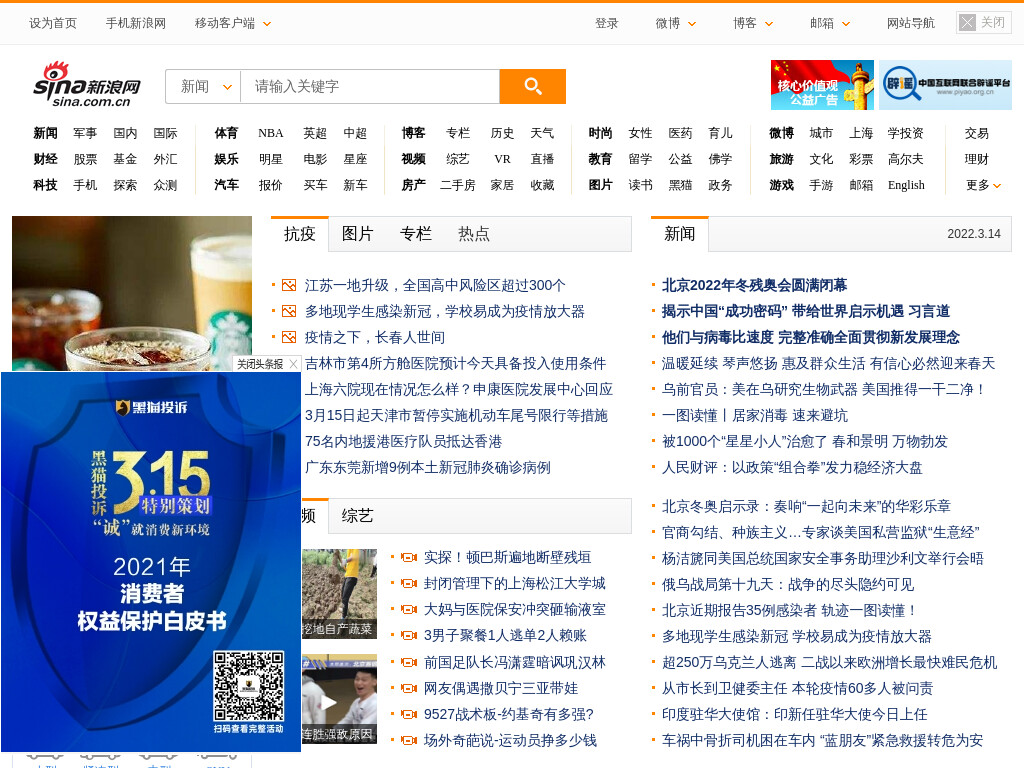Open the 二手房 navigation link
The height and width of the screenshot is (768, 1024).
pyautogui.click(x=458, y=185)
